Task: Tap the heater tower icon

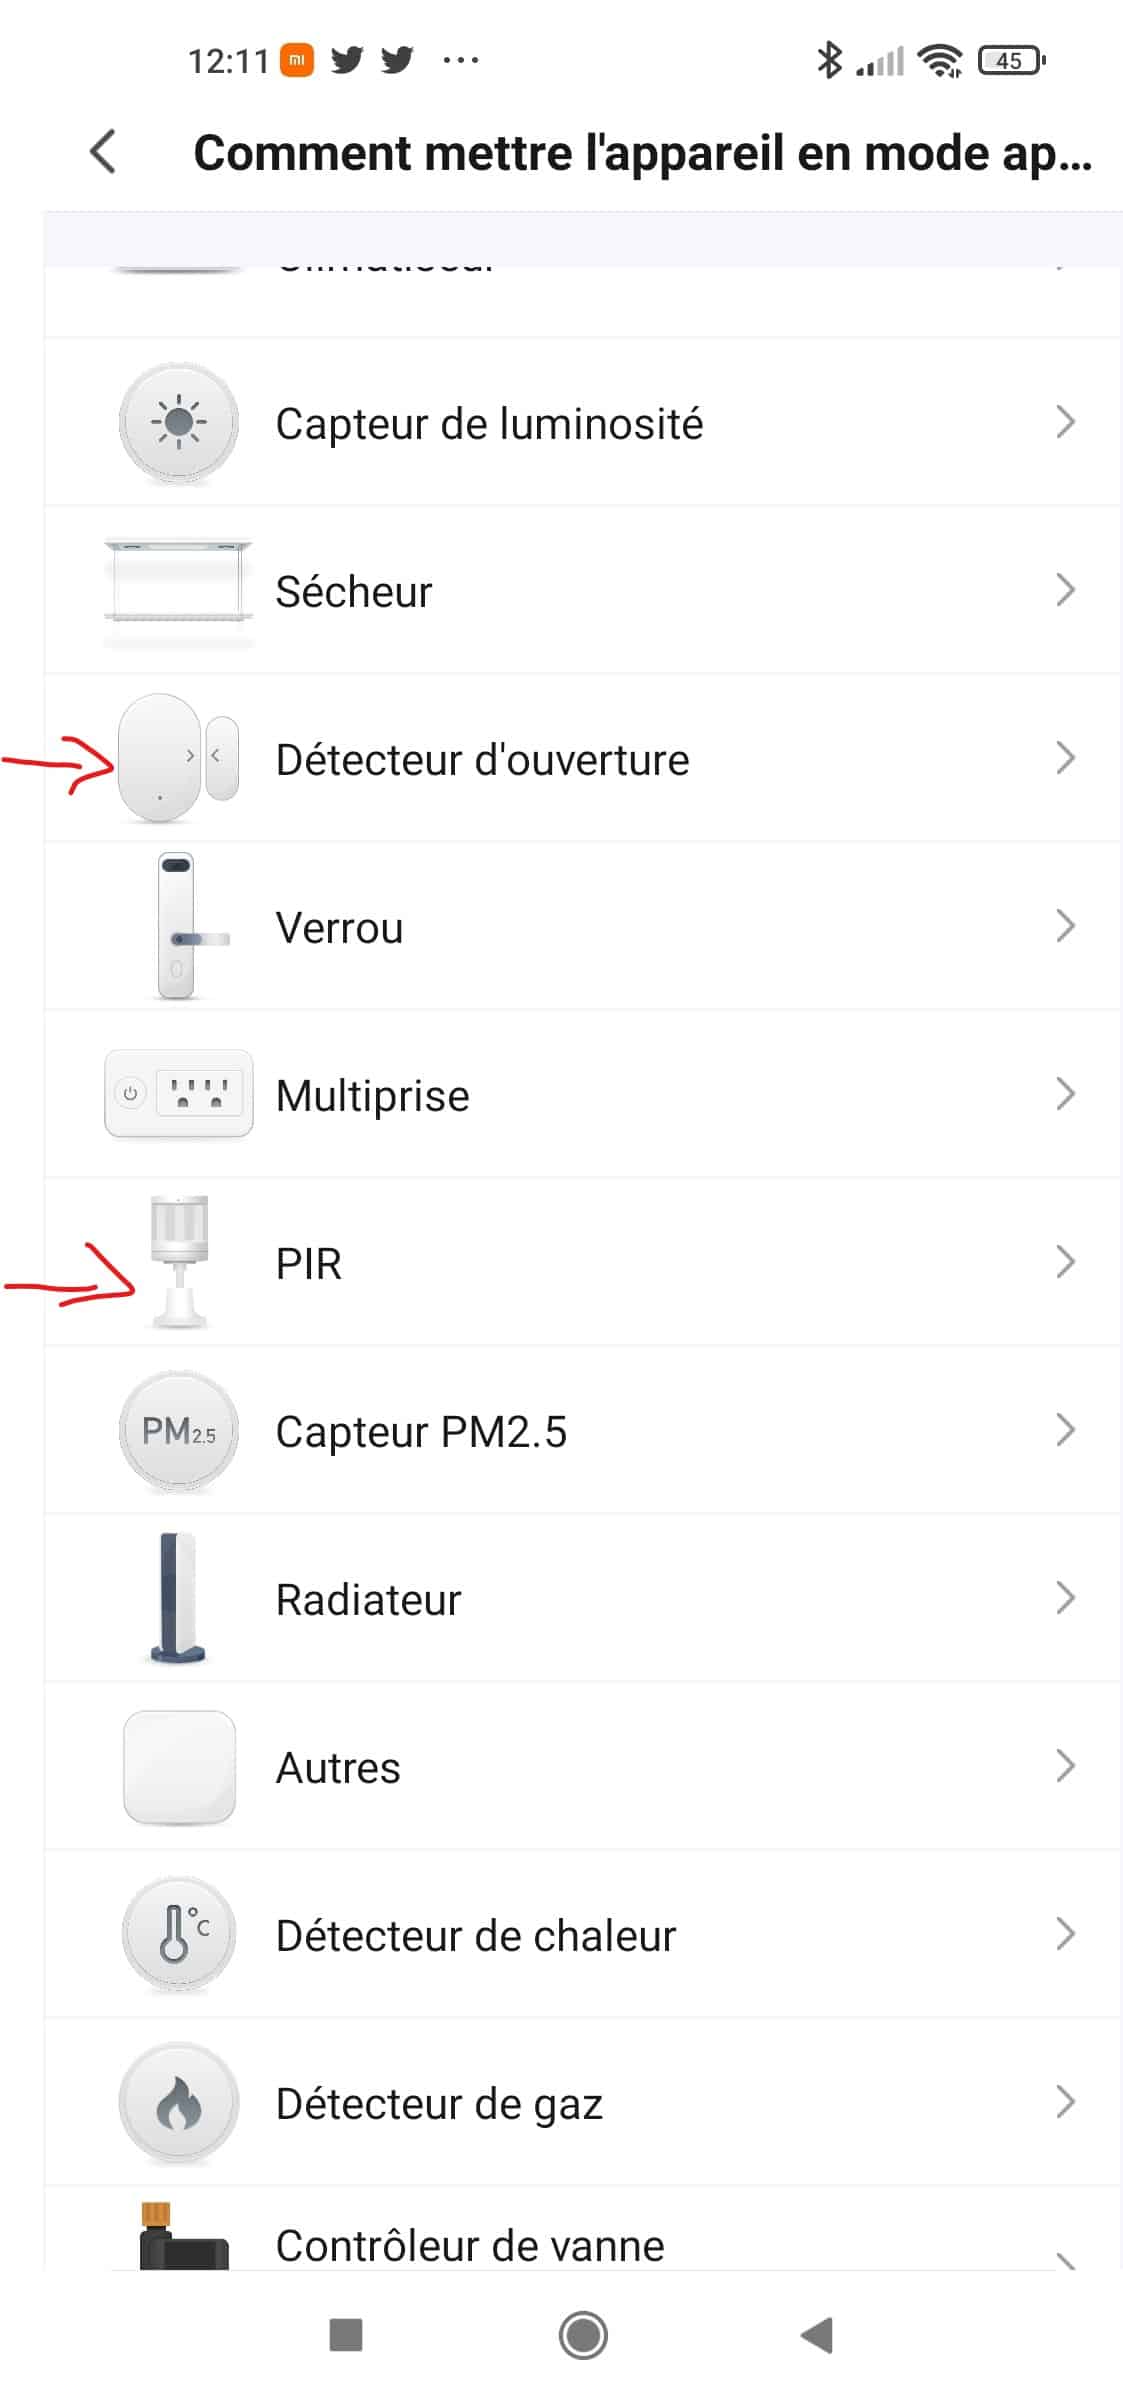Action: [x=179, y=1598]
